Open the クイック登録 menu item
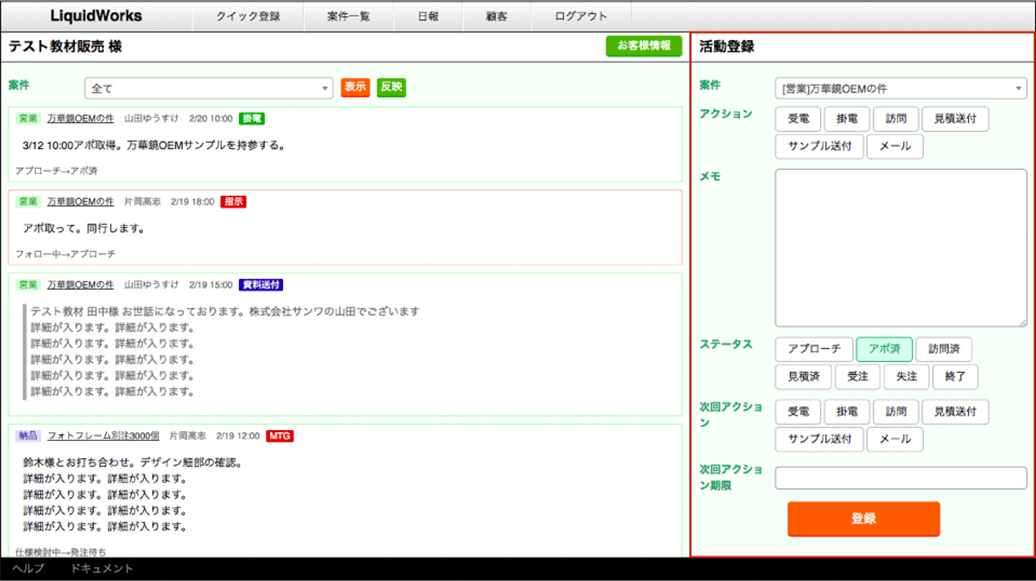 [x=248, y=16]
